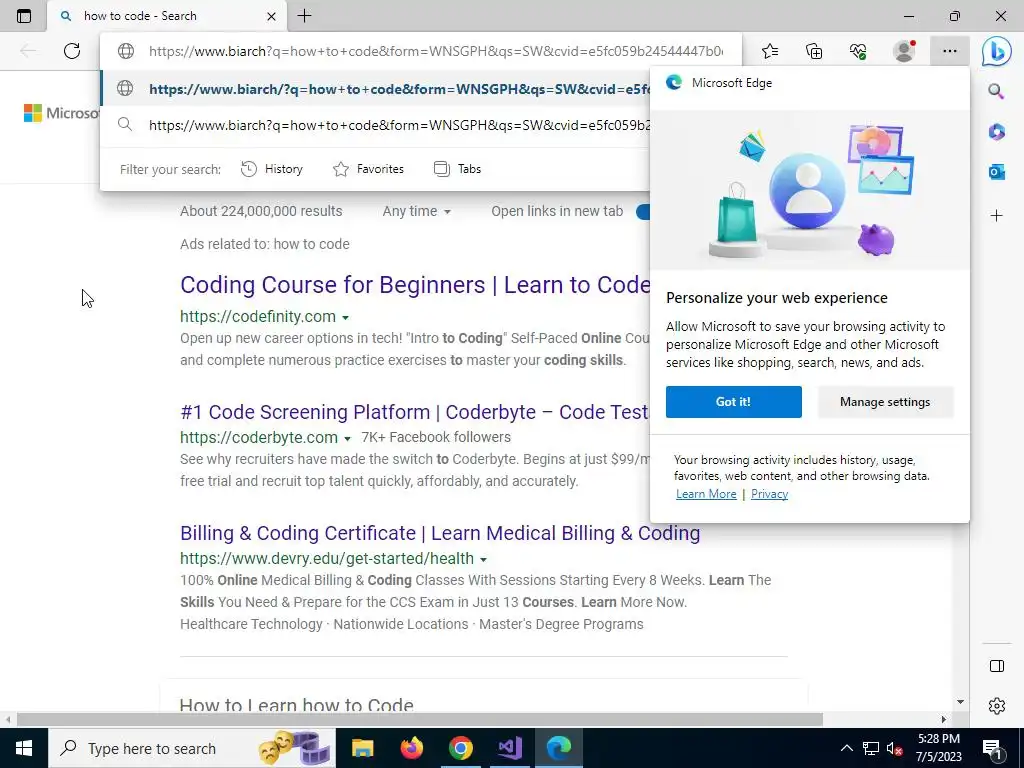Click the vertical scrollbar down arrow
Viewport: 1024px width, 768px height.
click(960, 703)
